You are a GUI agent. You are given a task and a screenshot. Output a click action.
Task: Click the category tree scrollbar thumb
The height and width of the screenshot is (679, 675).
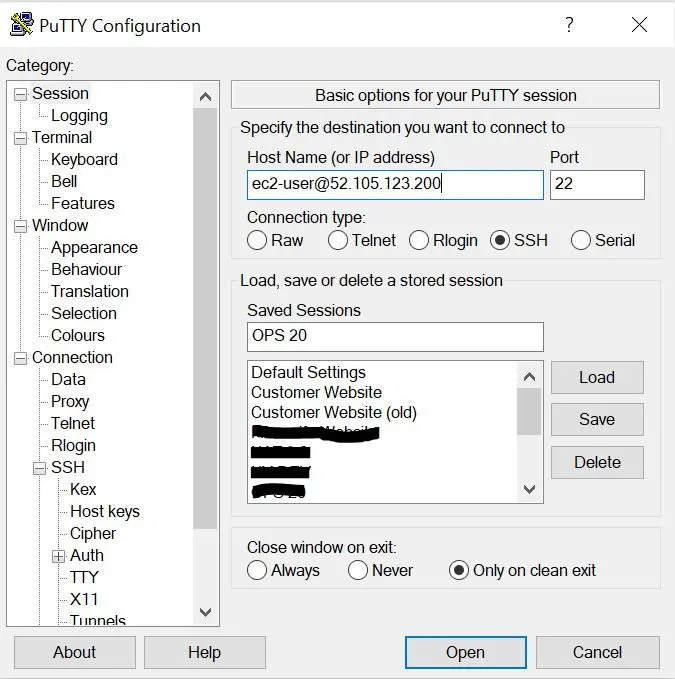(205, 319)
